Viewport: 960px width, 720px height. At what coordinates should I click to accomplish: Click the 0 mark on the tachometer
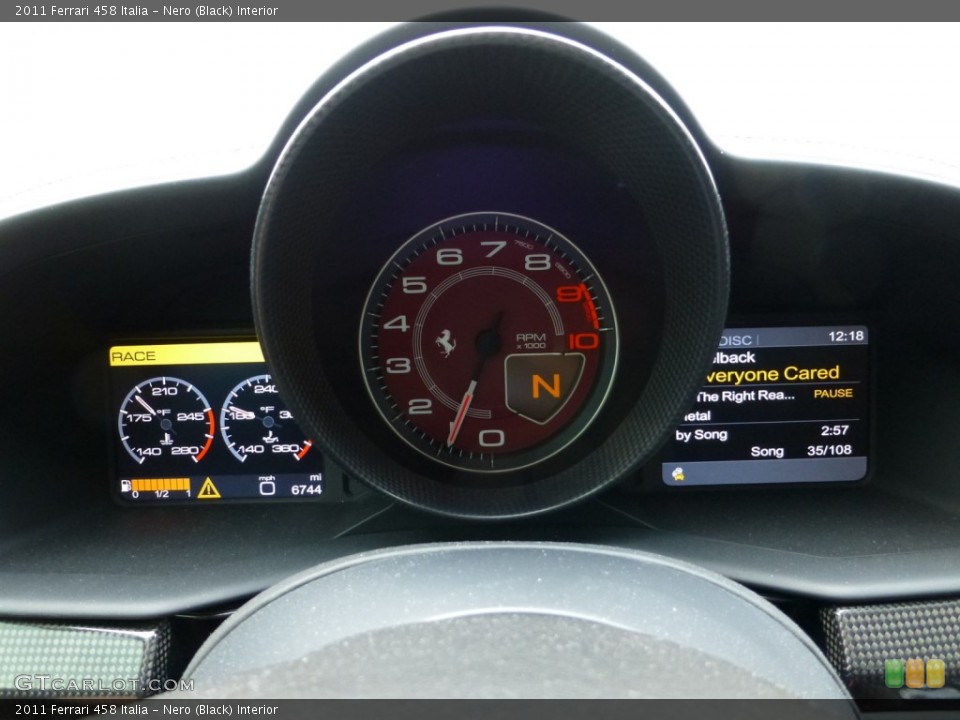(492, 438)
